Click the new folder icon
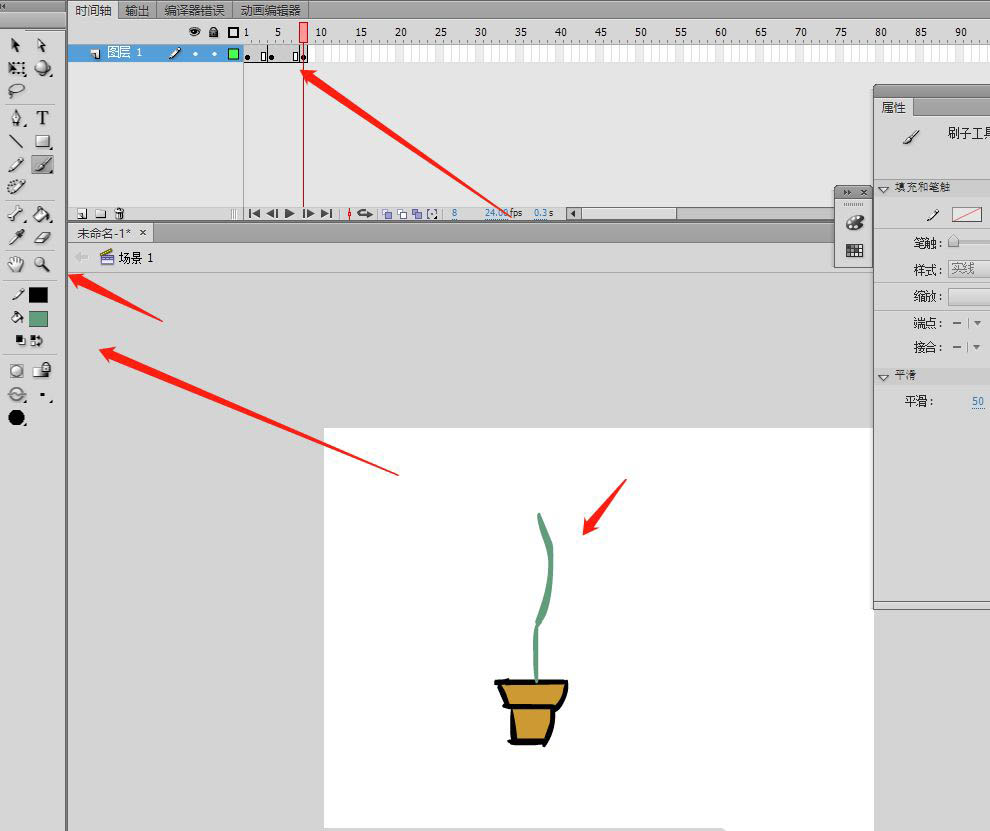The height and width of the screenshot is (831, 990). tap(100, 213)
